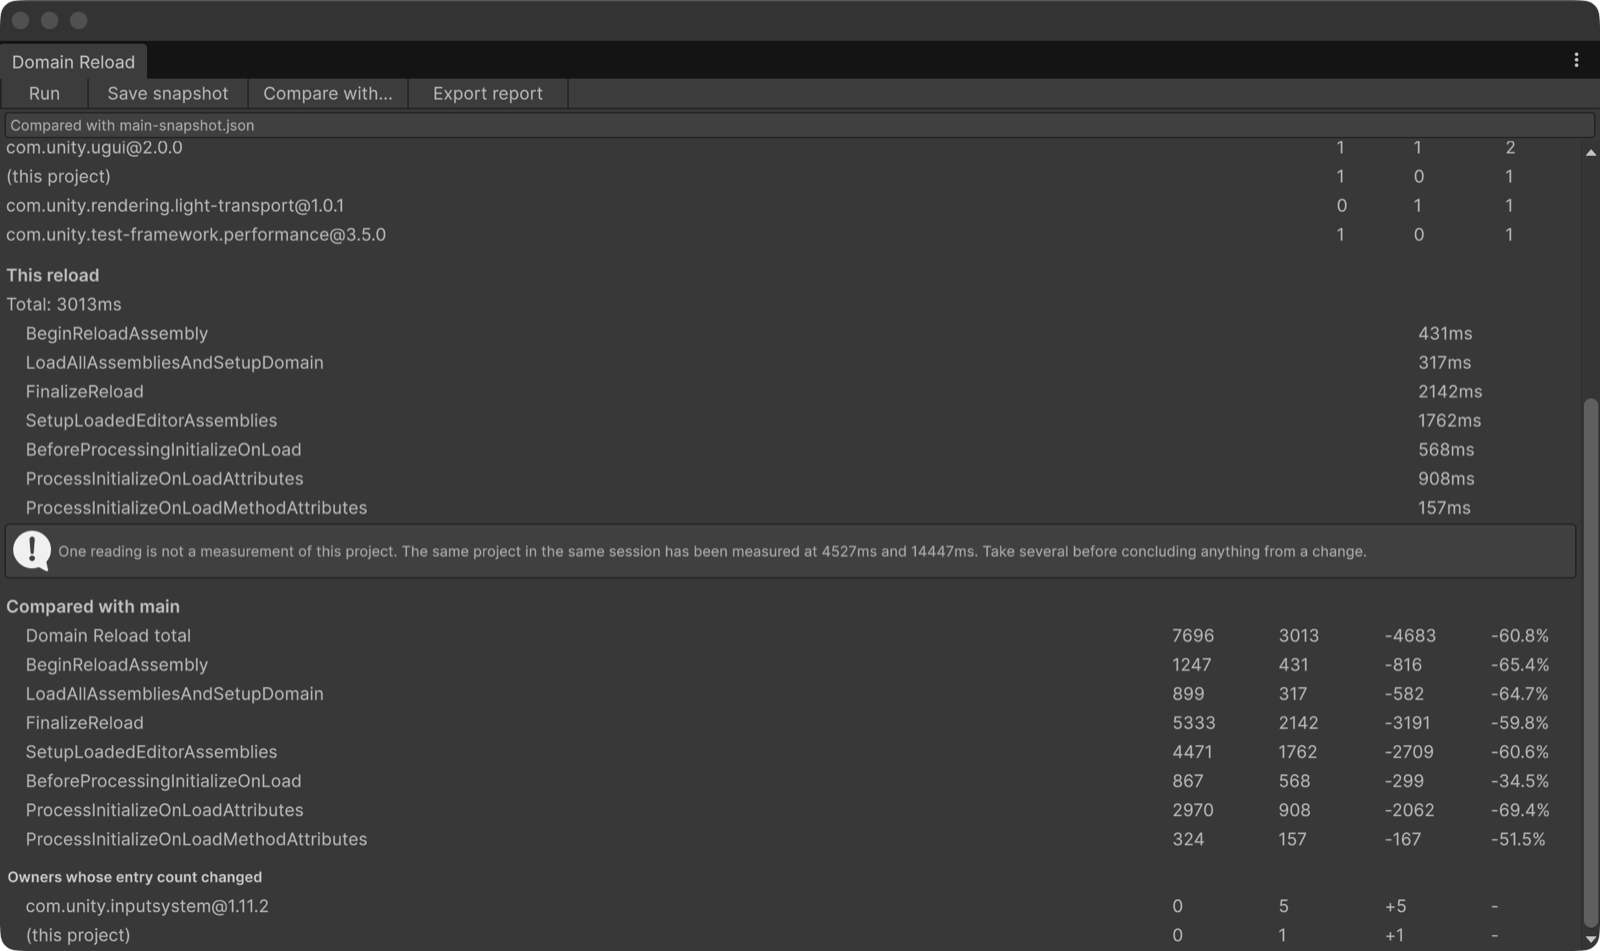Select com.unity.rendering.light-transport@1.0.1 row
This screenshot has width=1600, height=951.
pos(790,205)
